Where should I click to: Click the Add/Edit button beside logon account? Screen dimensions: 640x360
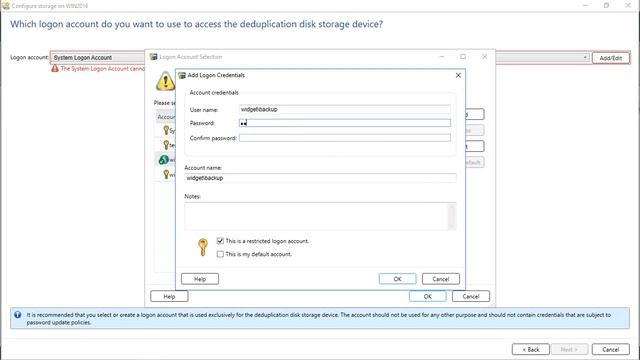click(611, 58)
